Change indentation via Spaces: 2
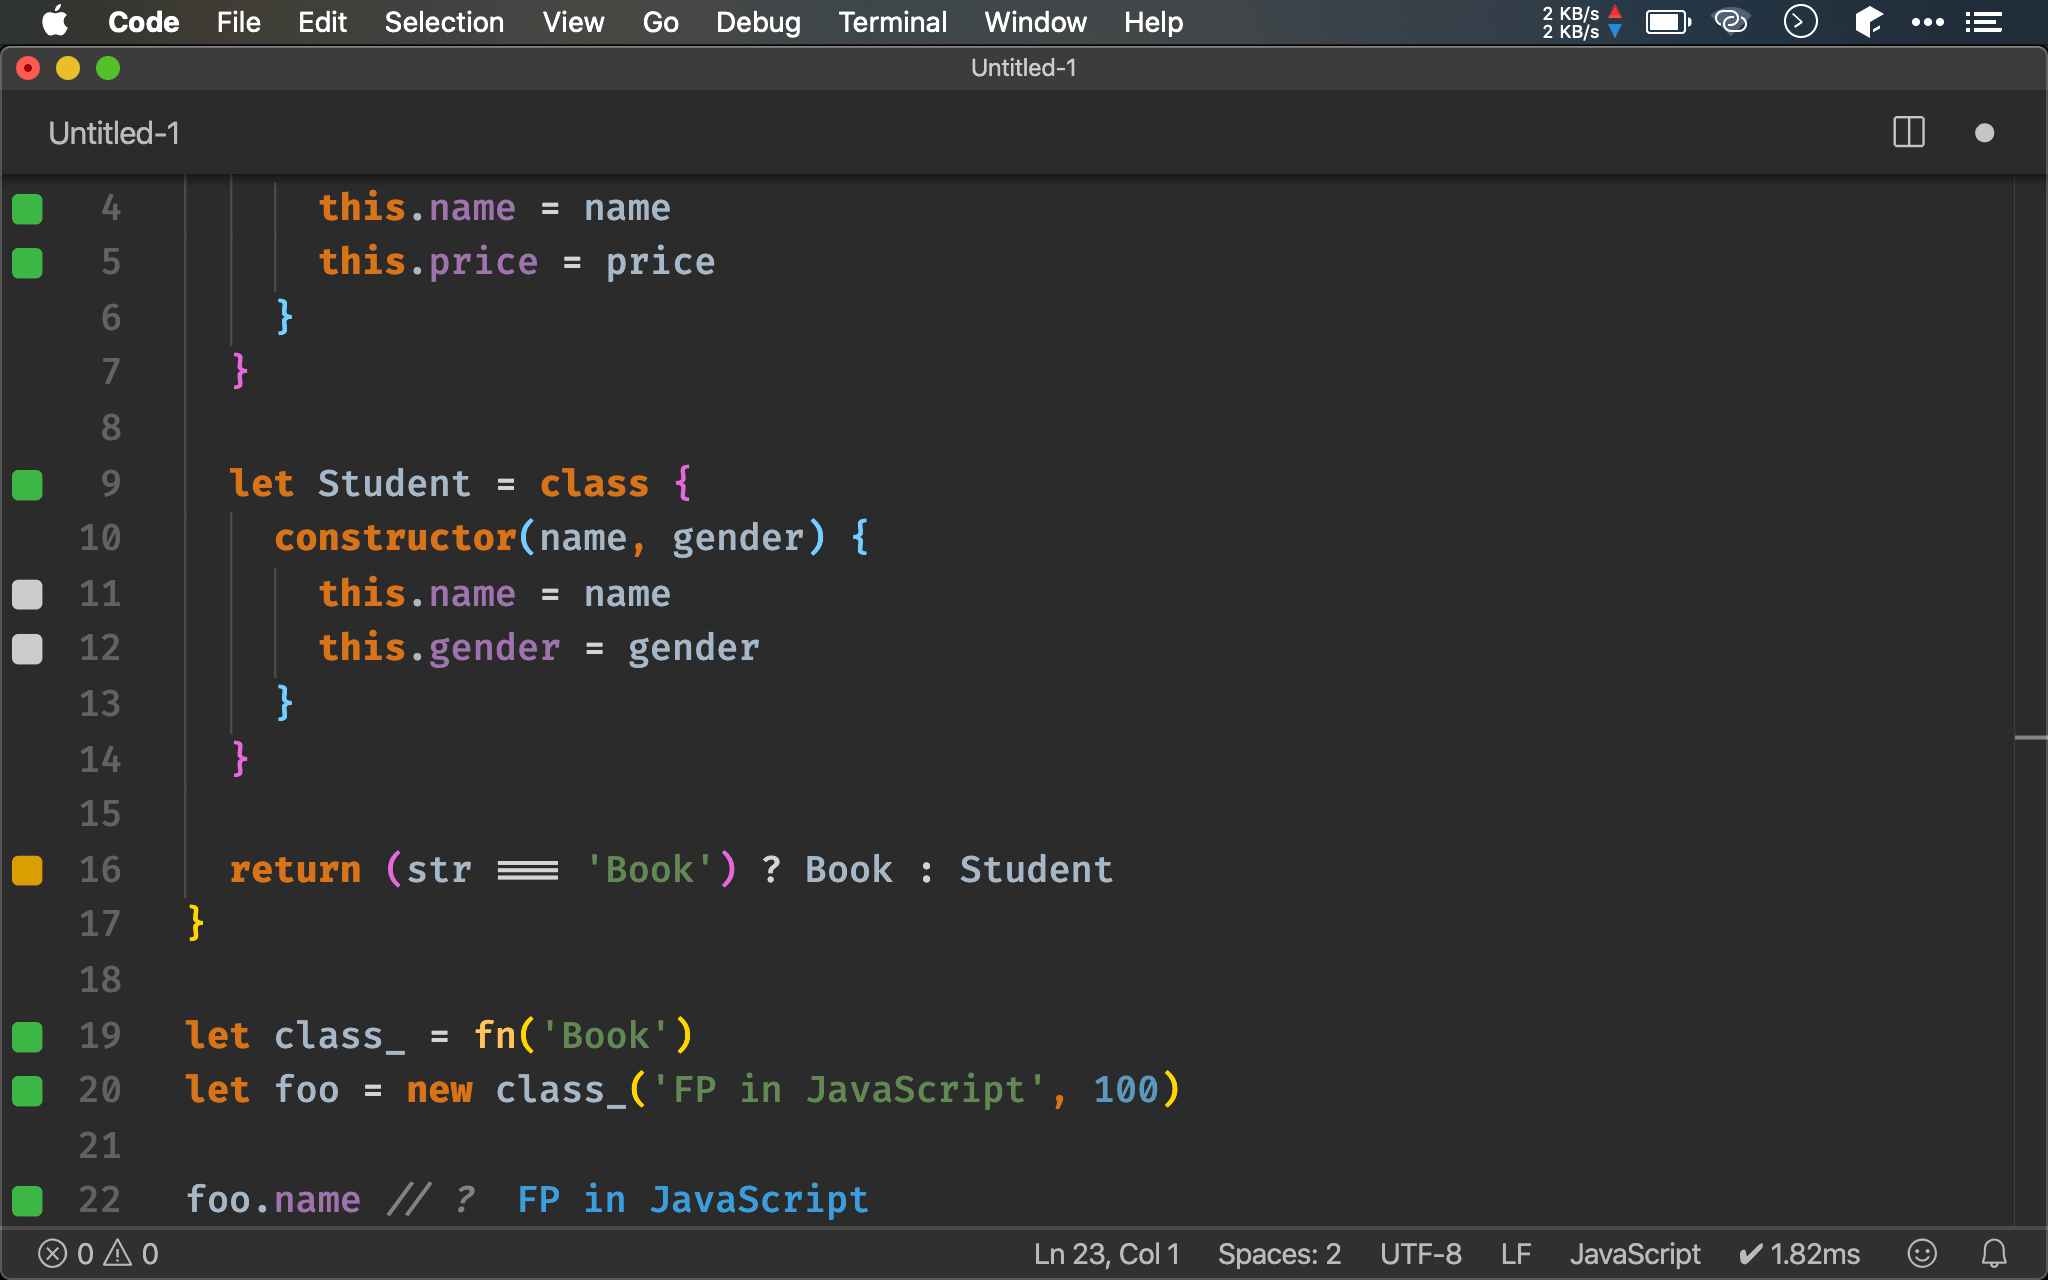The width and height of the screenshot is (2048, 1280). tap(1278, 1253)
